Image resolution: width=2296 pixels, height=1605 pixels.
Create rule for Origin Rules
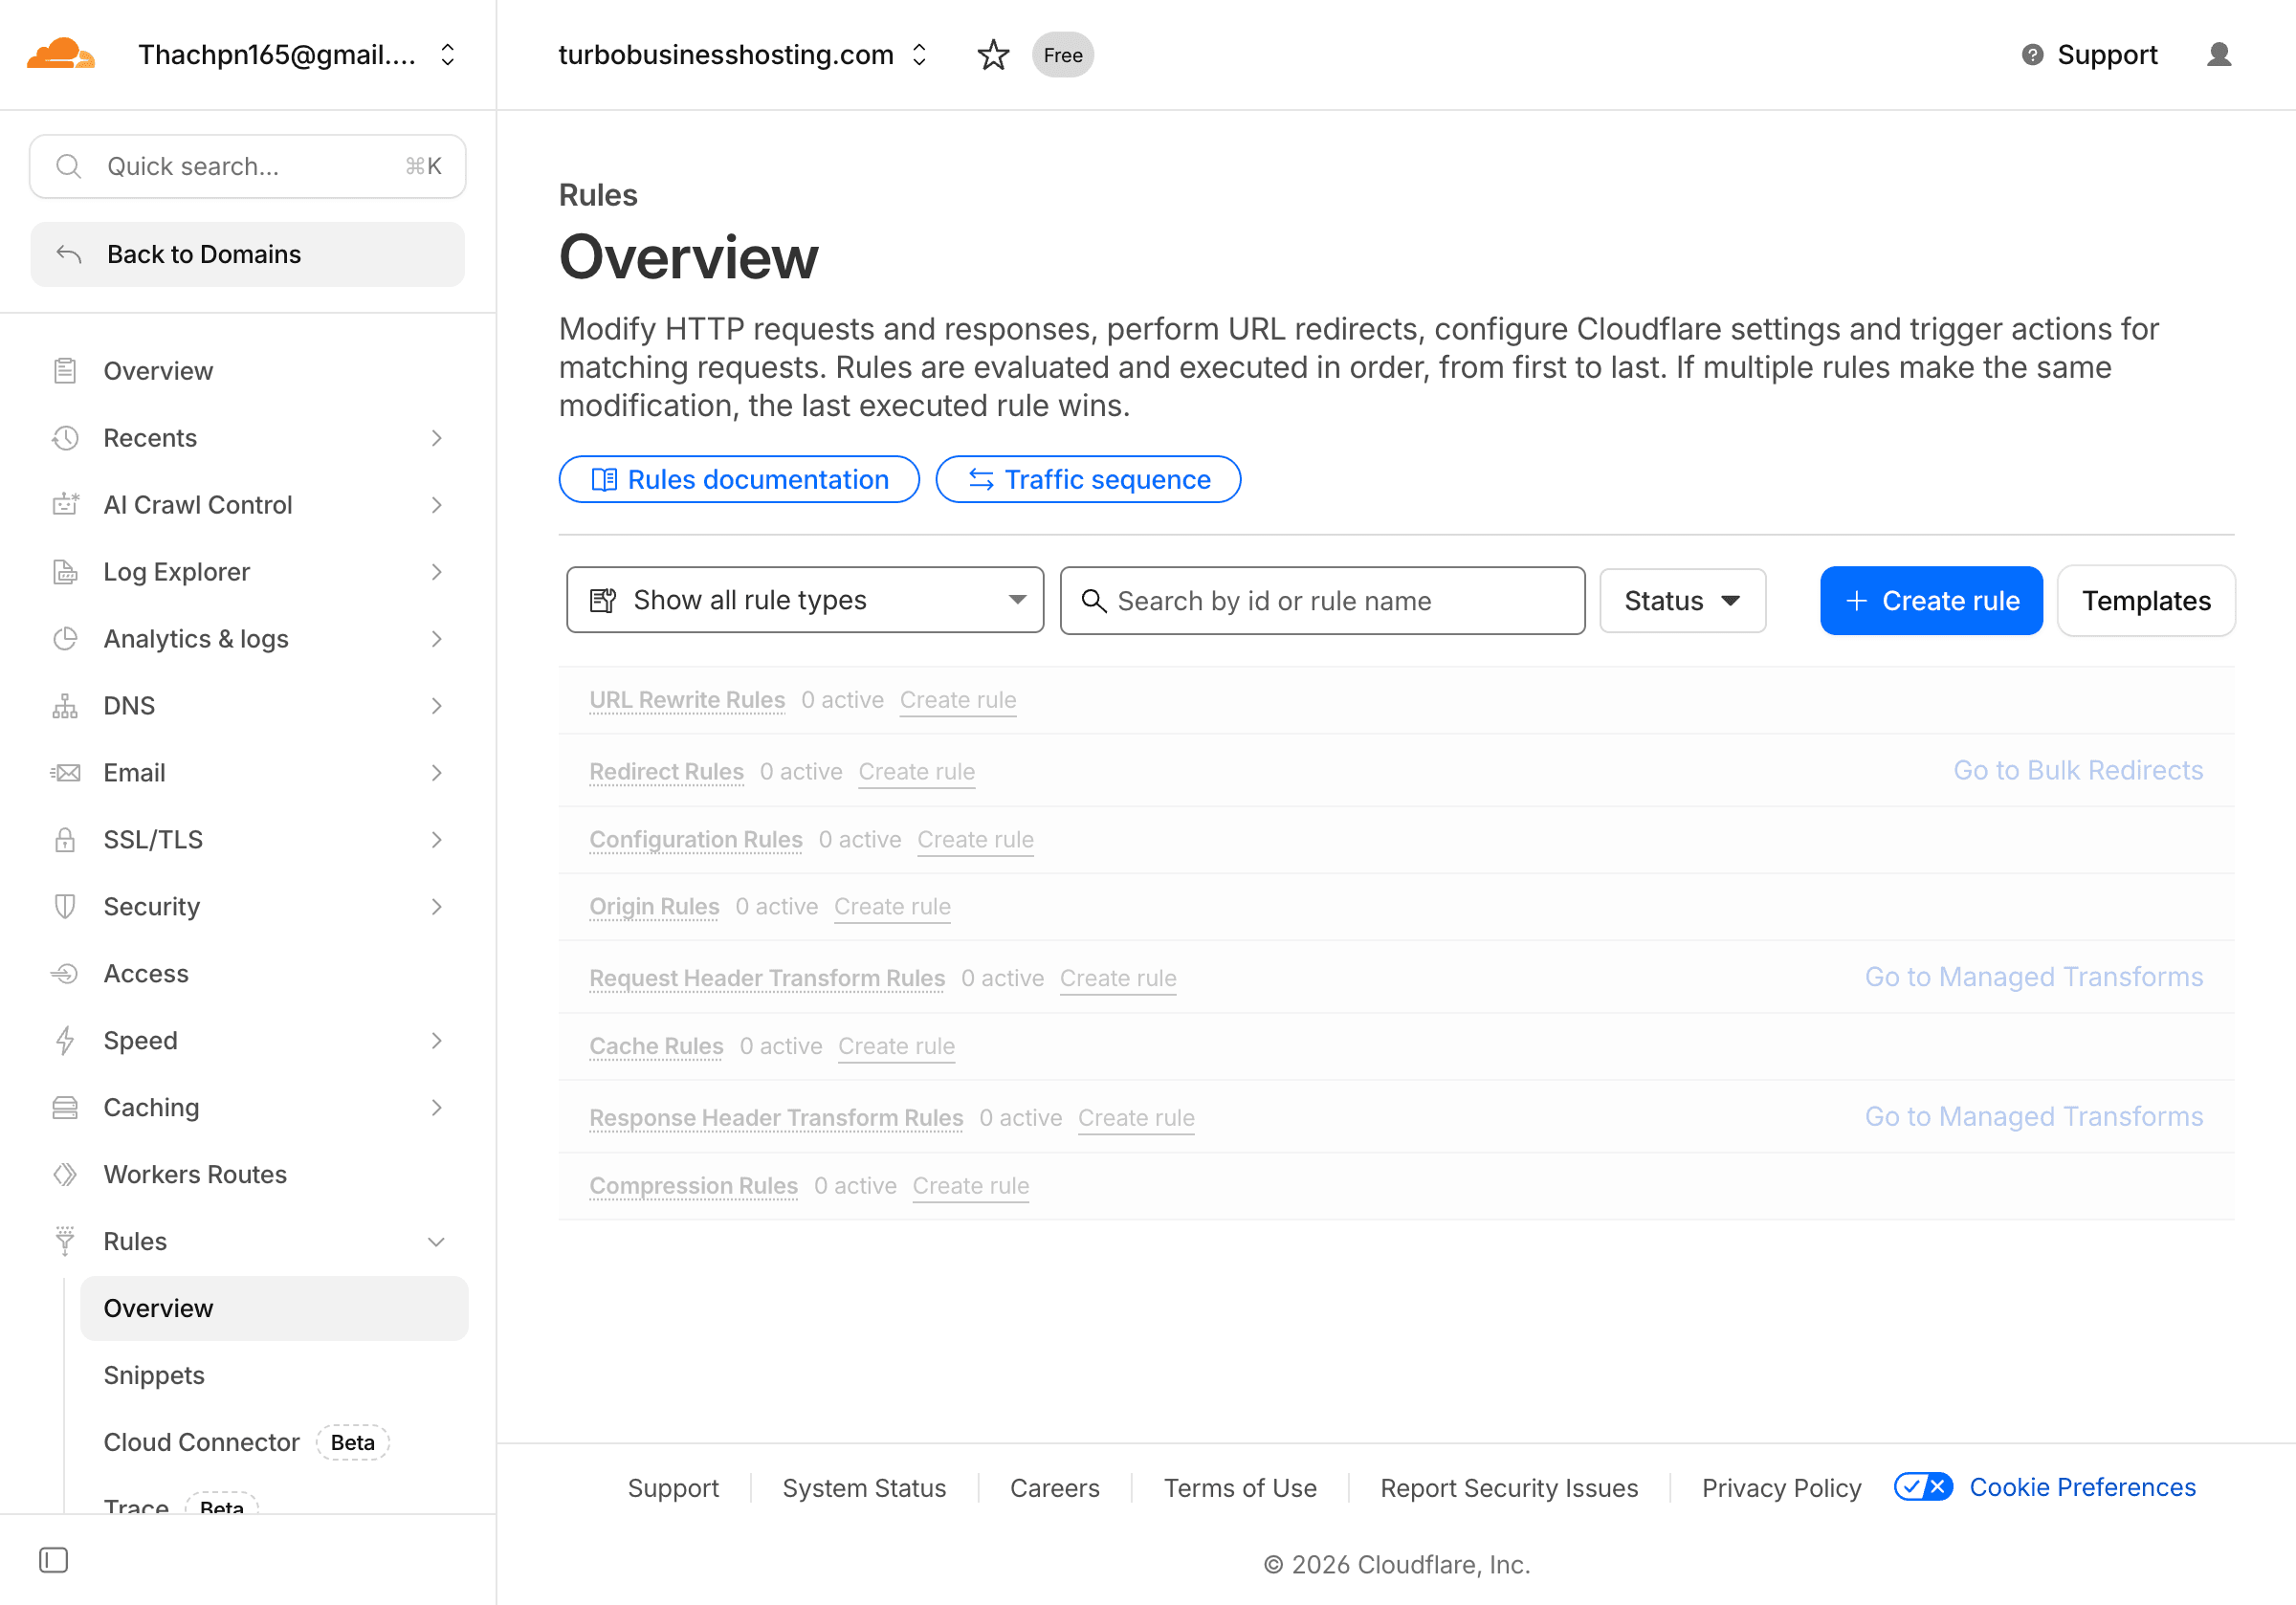point(892,907)
